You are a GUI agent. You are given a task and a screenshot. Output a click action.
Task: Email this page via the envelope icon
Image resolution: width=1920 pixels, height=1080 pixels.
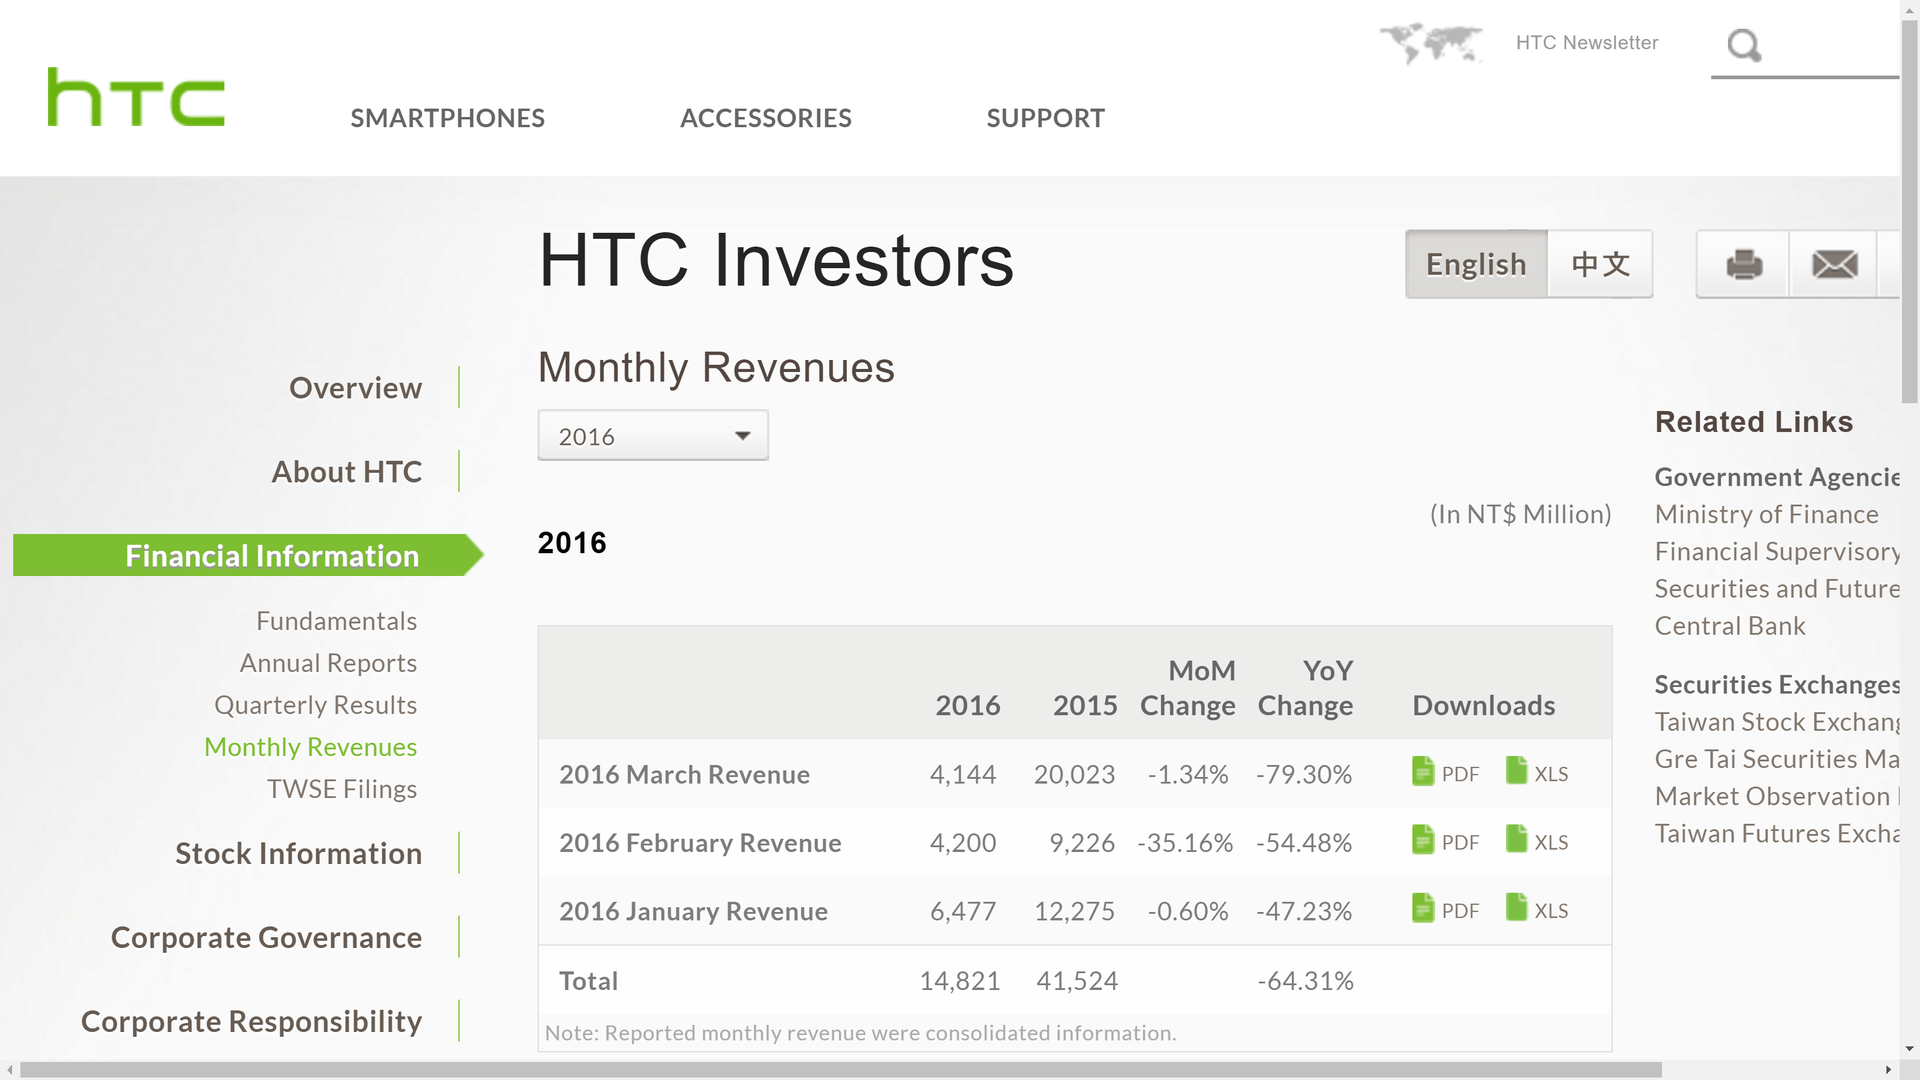point(1834,265)
